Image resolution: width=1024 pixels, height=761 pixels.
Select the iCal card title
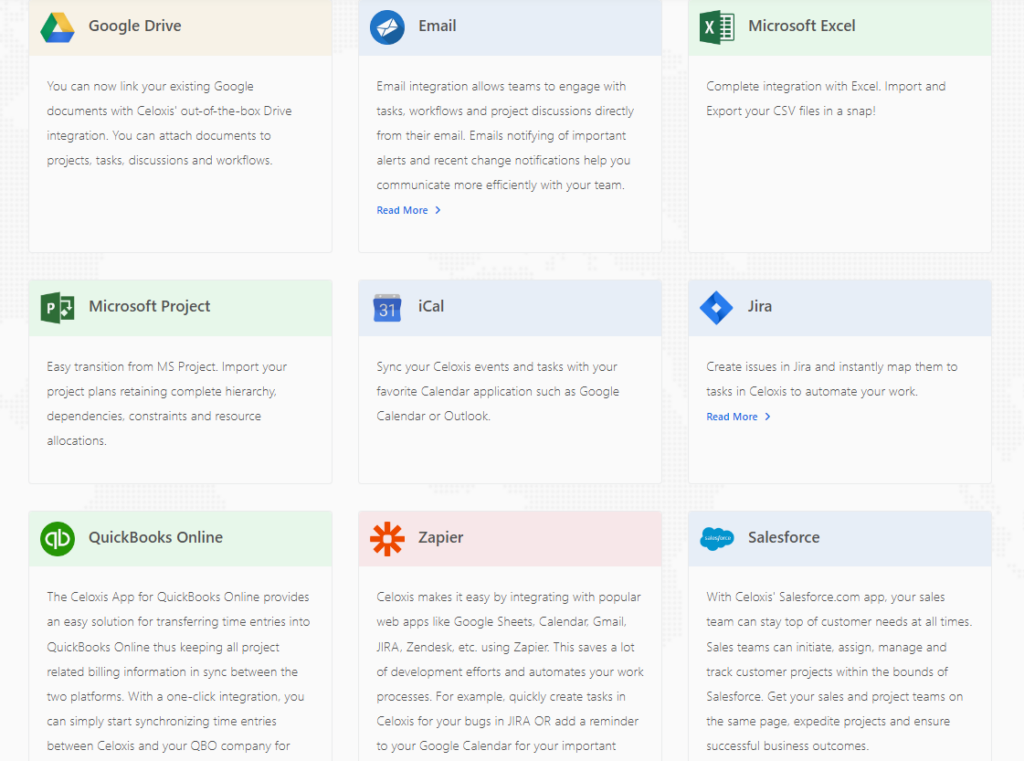tap(431, 306)
